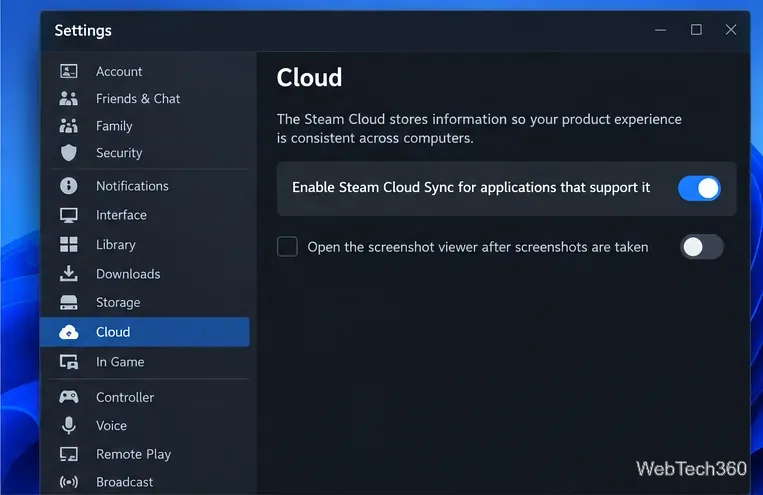Open the Account settings page
763x495 pixels.
tap(145, 71)
